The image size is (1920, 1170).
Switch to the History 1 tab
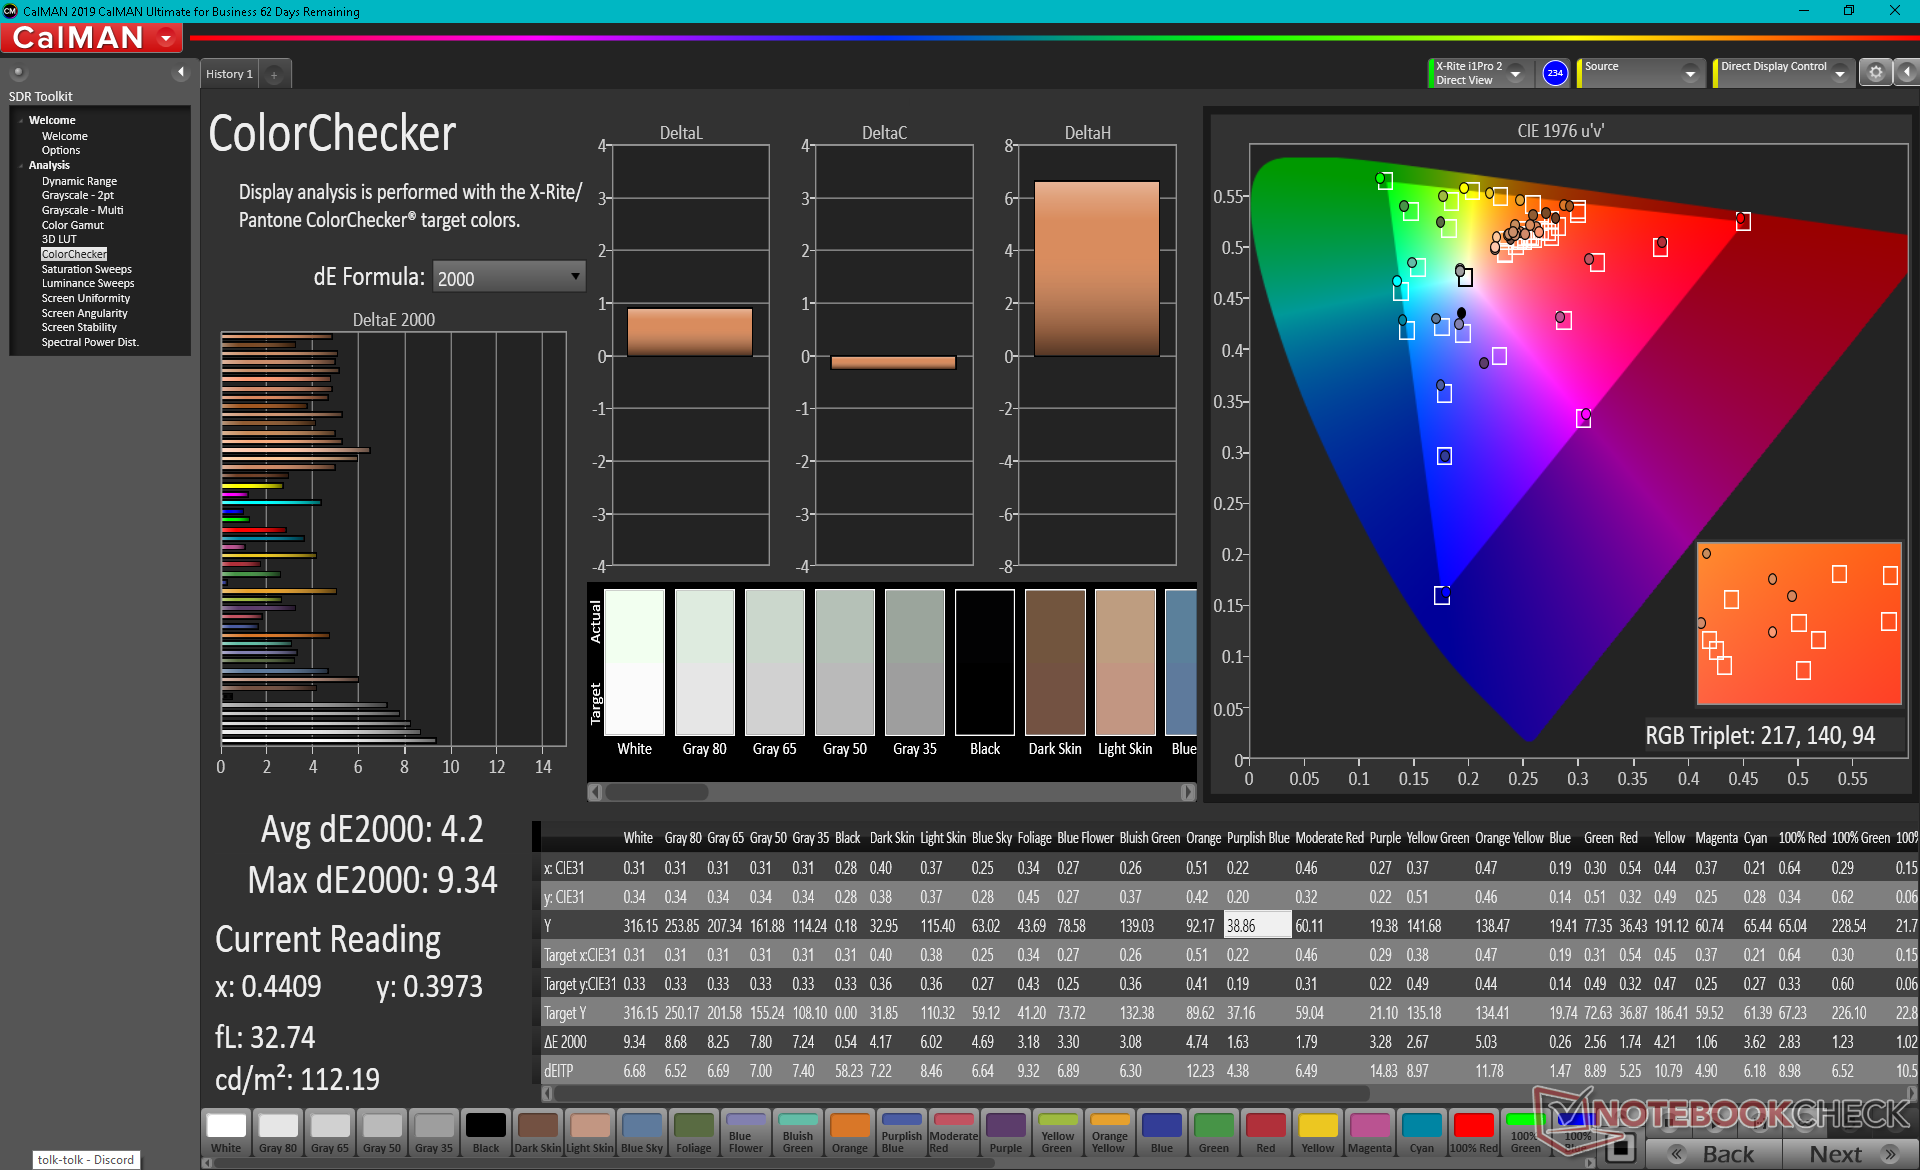point(229,74)
